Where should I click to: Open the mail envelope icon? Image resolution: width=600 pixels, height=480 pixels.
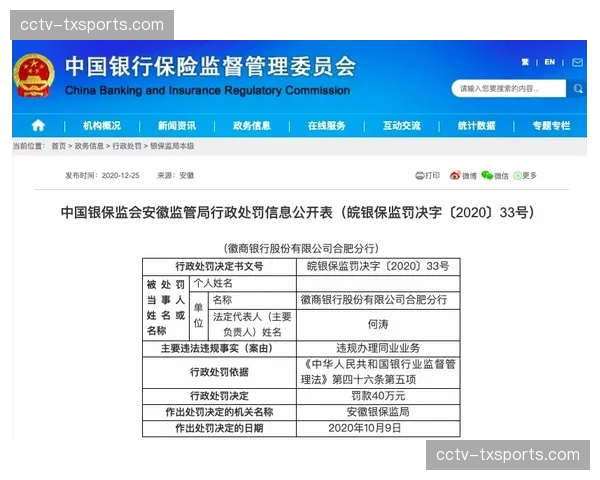pyautogui.click(x=577, y=62)
